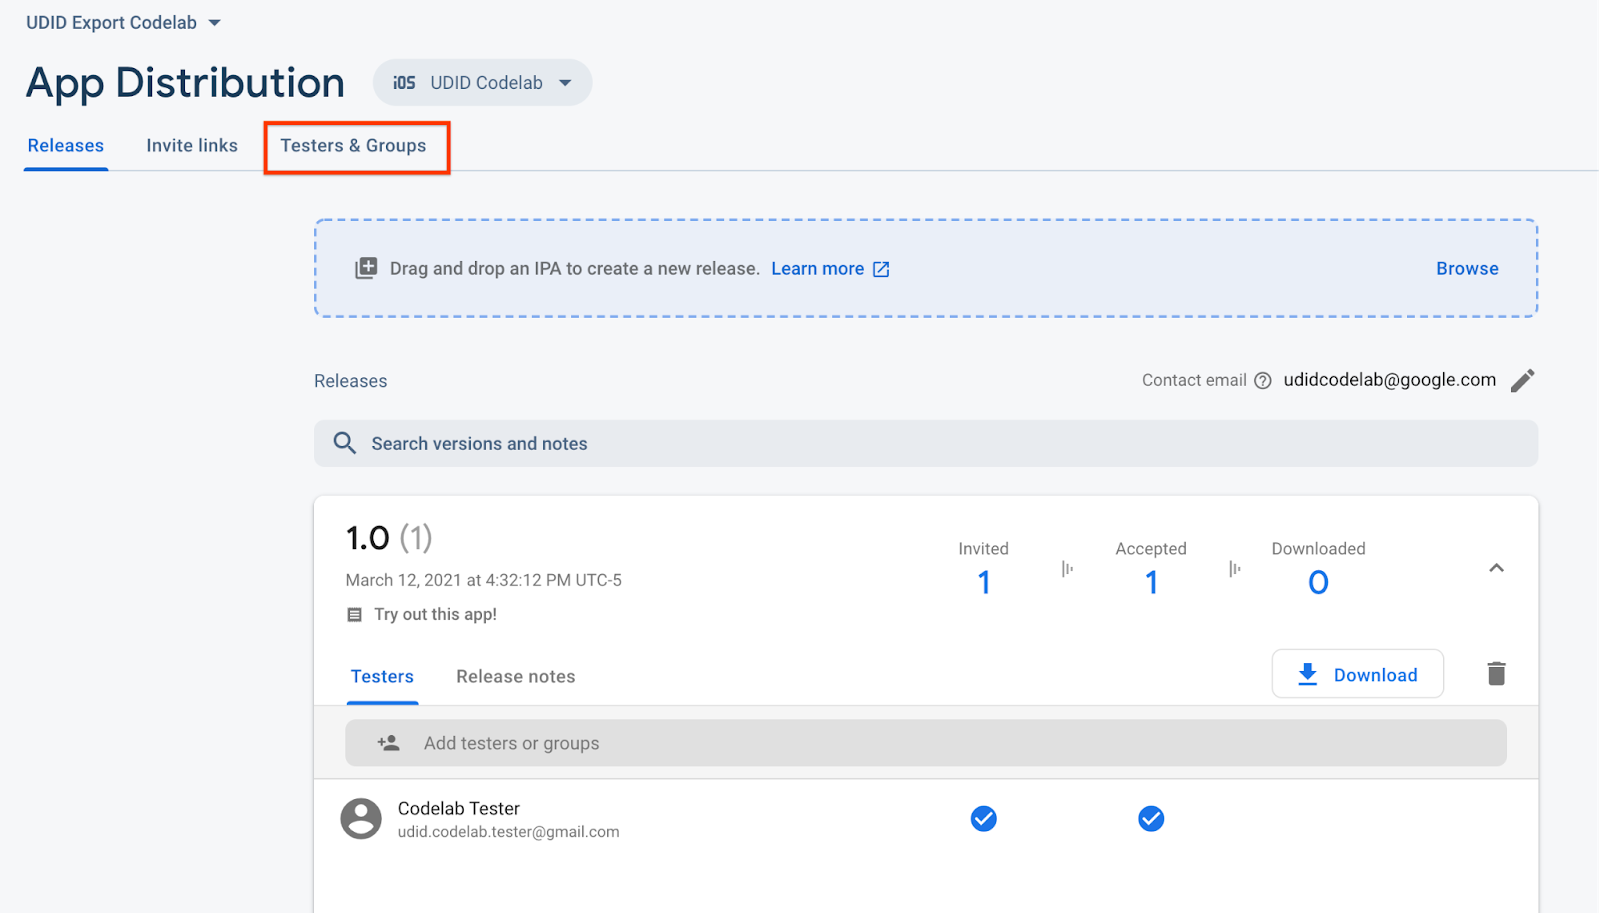Click the release notes icon beside 'Try out this app!'

pos(354,615)
